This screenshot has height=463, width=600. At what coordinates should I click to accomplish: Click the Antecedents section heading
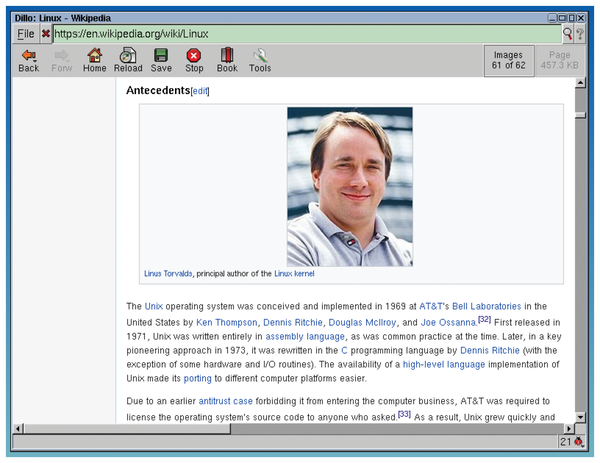(x=158, y=90)
